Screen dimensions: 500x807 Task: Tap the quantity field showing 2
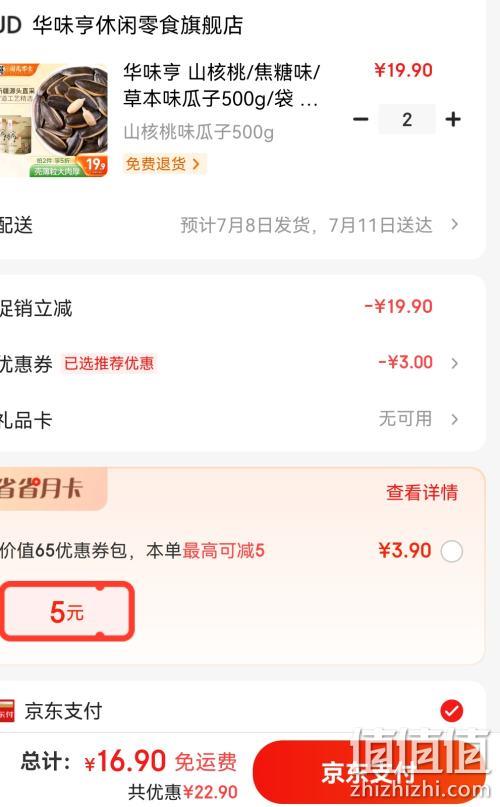click(407, 119)
